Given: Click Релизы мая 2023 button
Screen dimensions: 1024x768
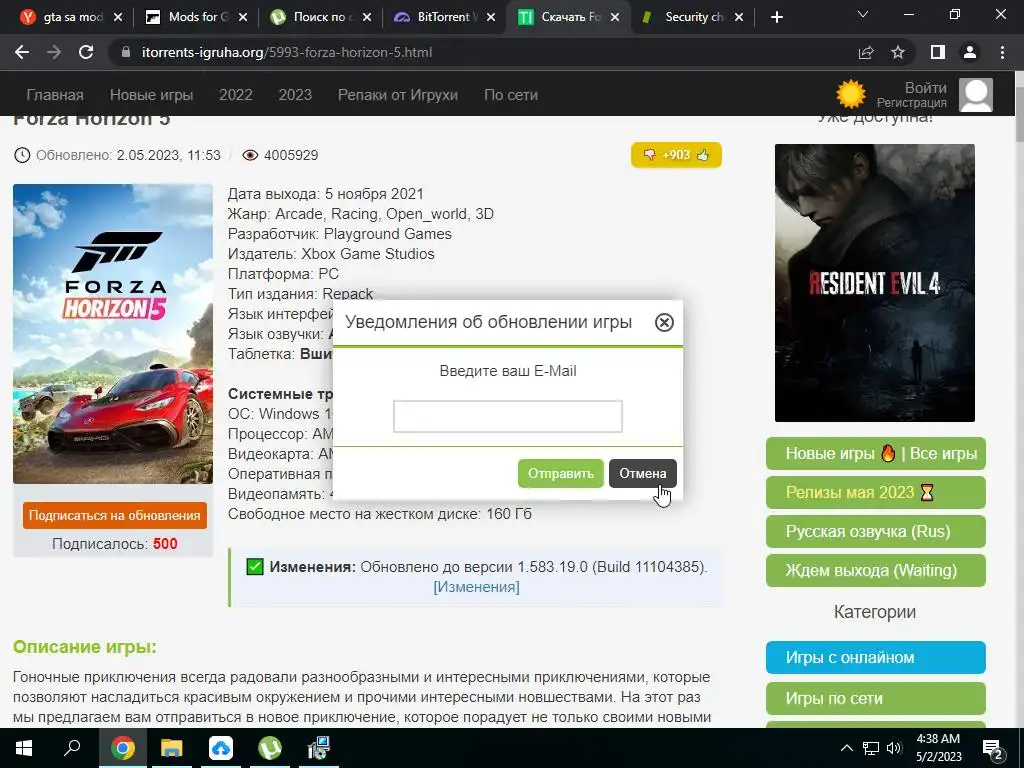Looking at the screenshot, I should [876, 492].
